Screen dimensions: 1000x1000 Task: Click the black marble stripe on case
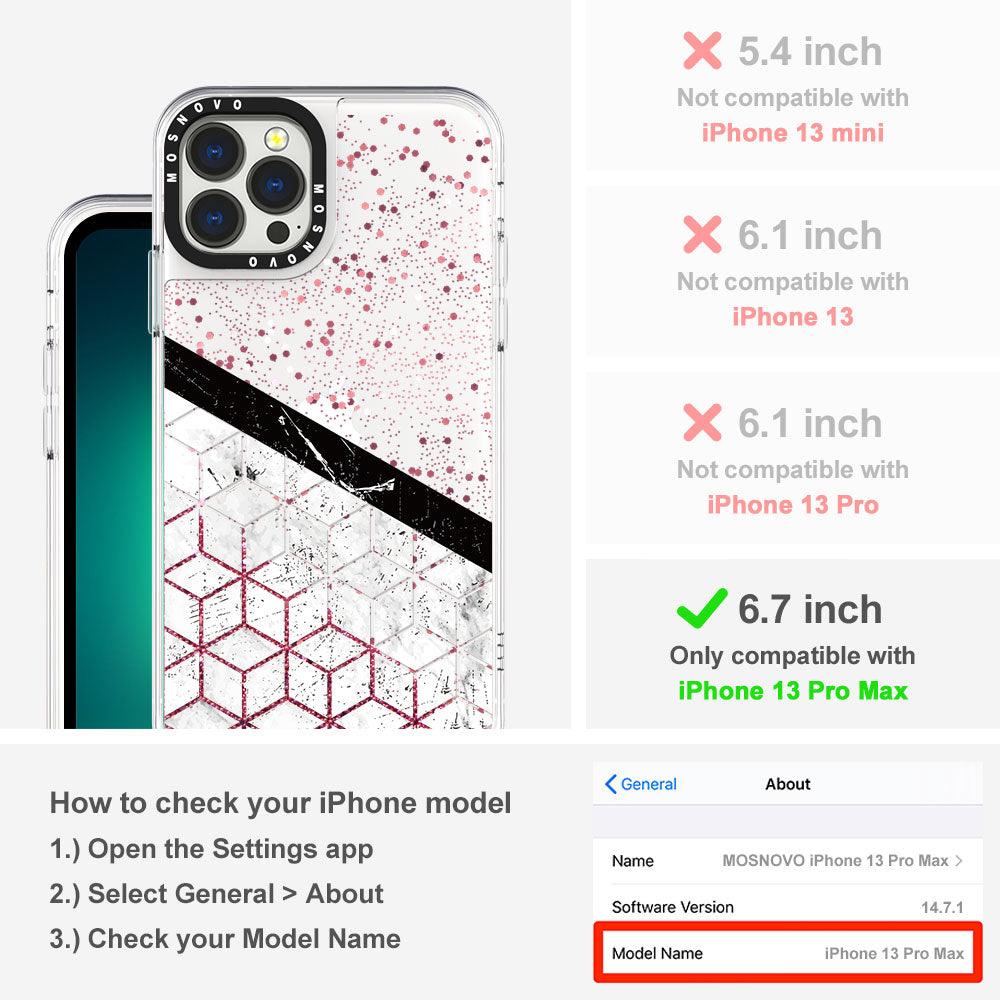tap(328, 453)
